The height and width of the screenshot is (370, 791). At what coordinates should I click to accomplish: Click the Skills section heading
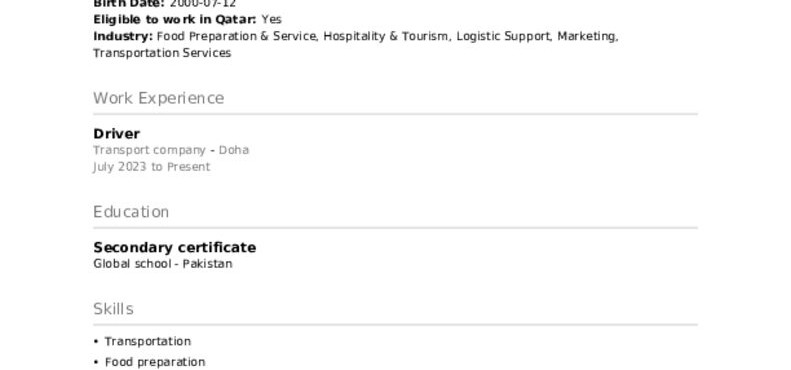(x=114, y=309)
